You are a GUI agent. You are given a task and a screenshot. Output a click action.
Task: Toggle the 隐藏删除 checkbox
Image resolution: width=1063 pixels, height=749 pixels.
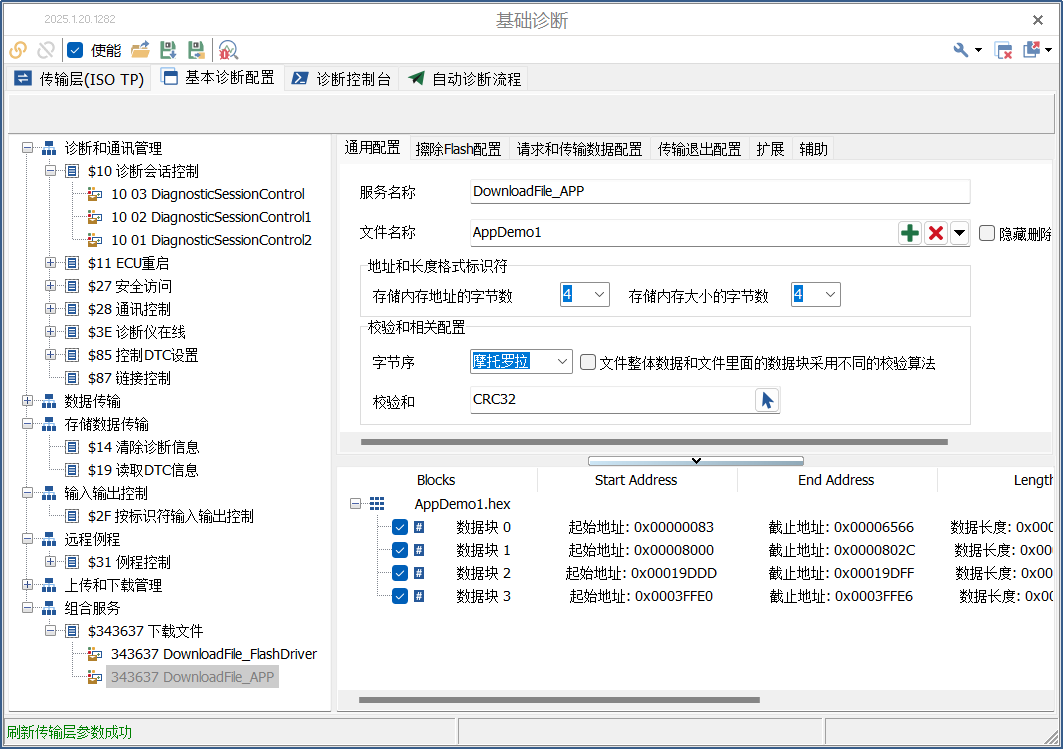(987, 233)
